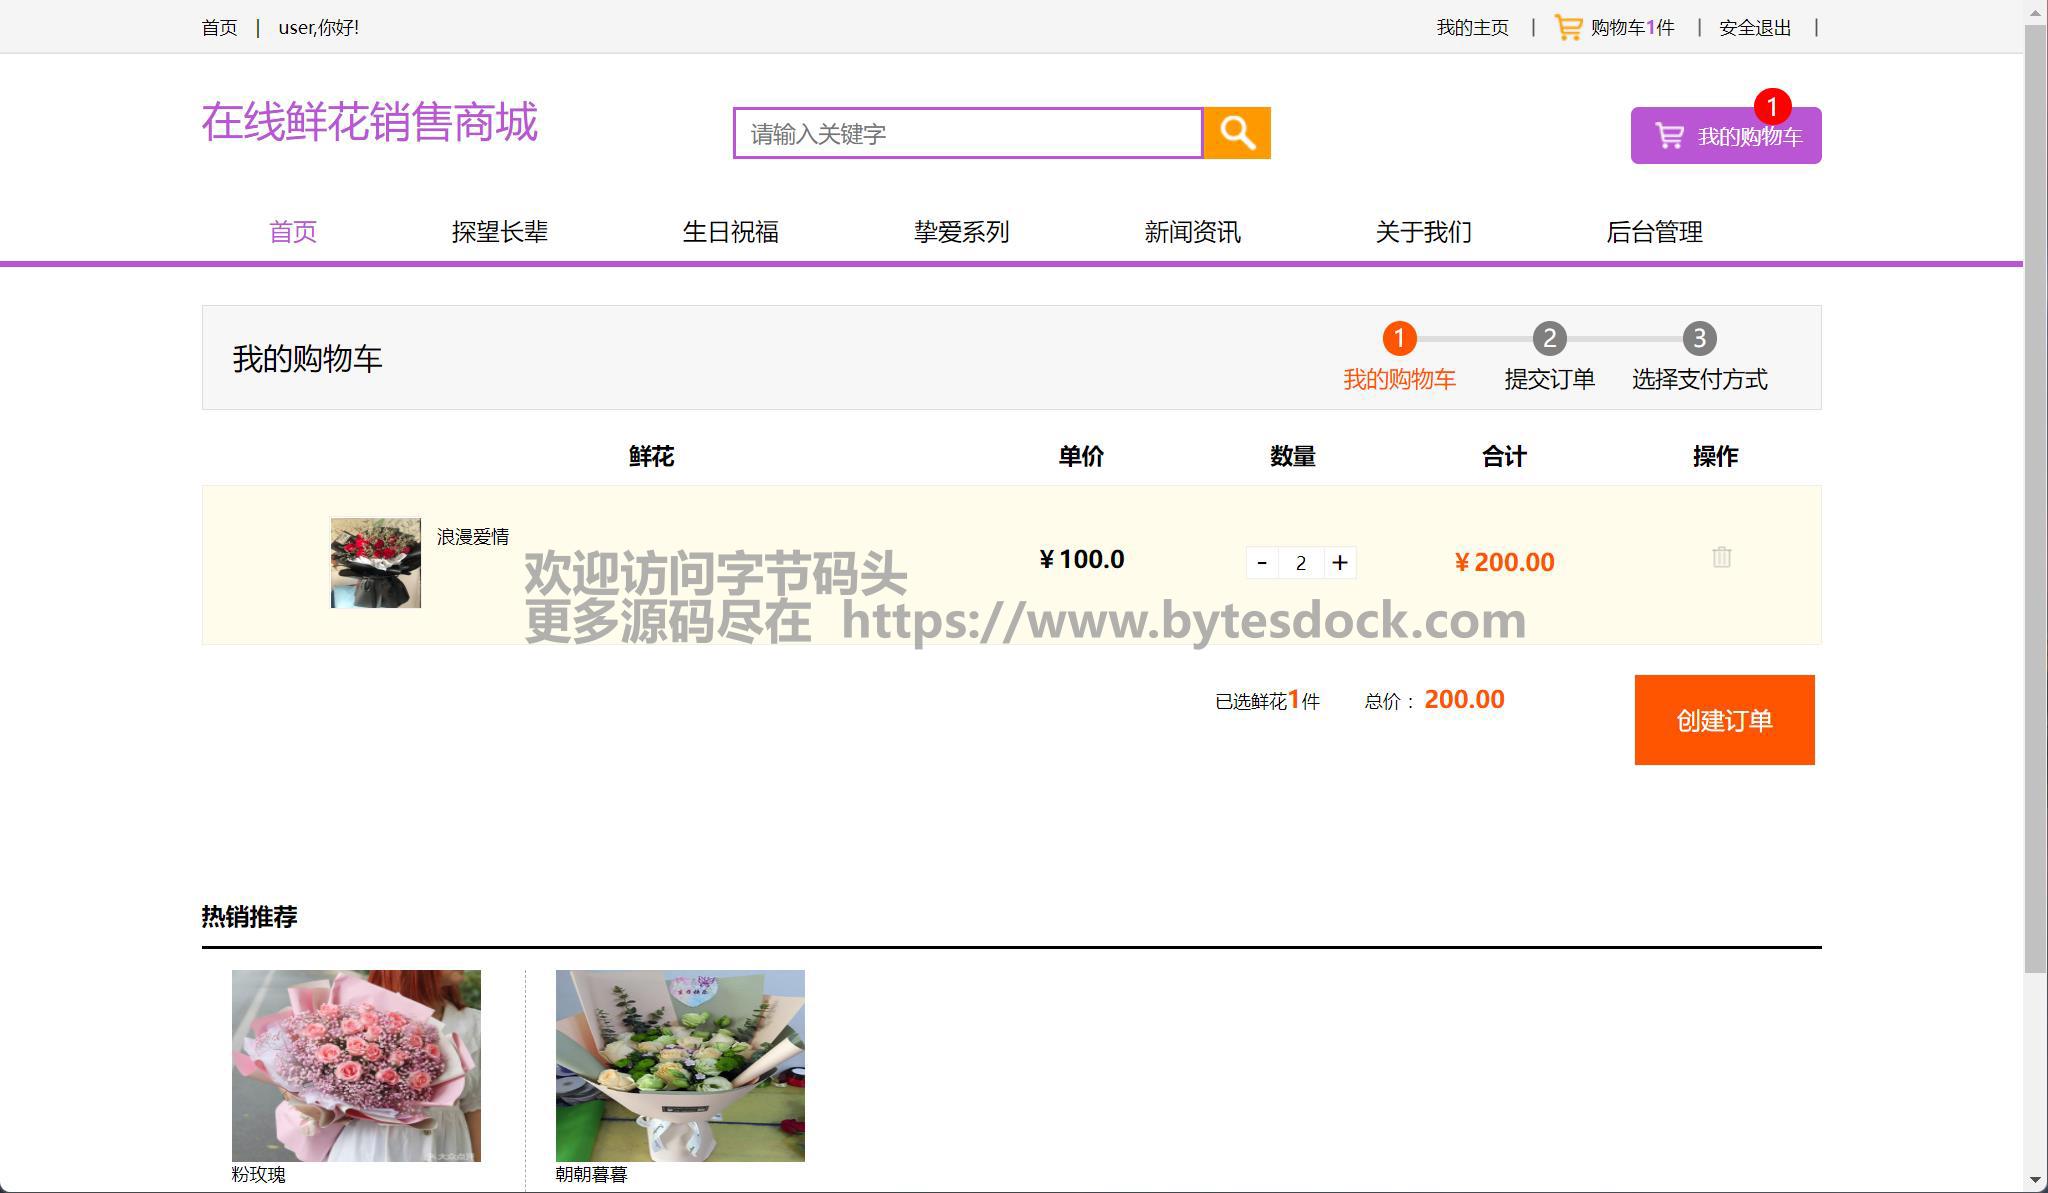Click the cart icon in top bar
This screenshot has height=1193, width=2048.
pyautogui.click(x=1568, y=27)
